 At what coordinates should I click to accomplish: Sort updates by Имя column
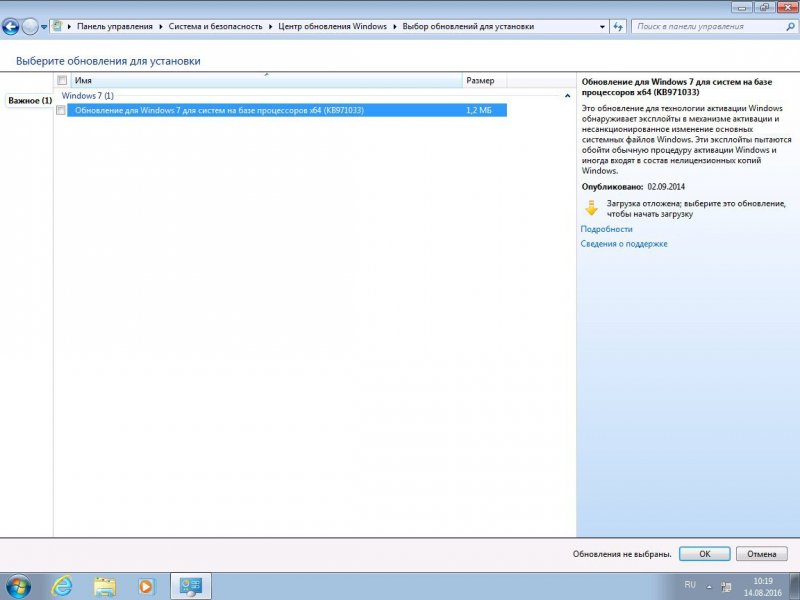tap(267, 80)
